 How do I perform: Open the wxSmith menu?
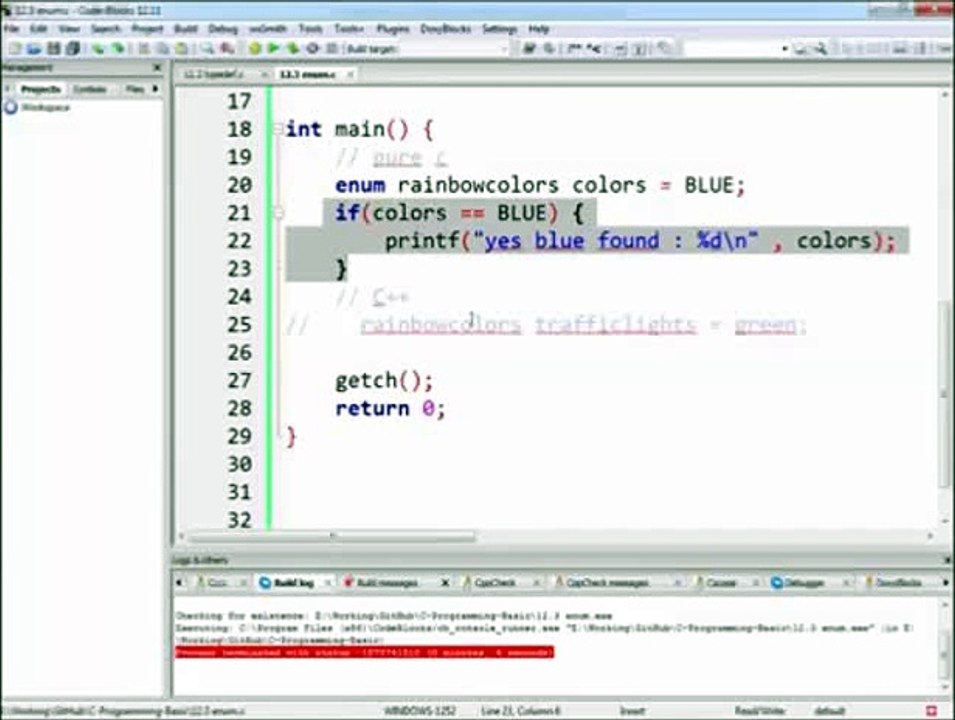pos(267,29)
